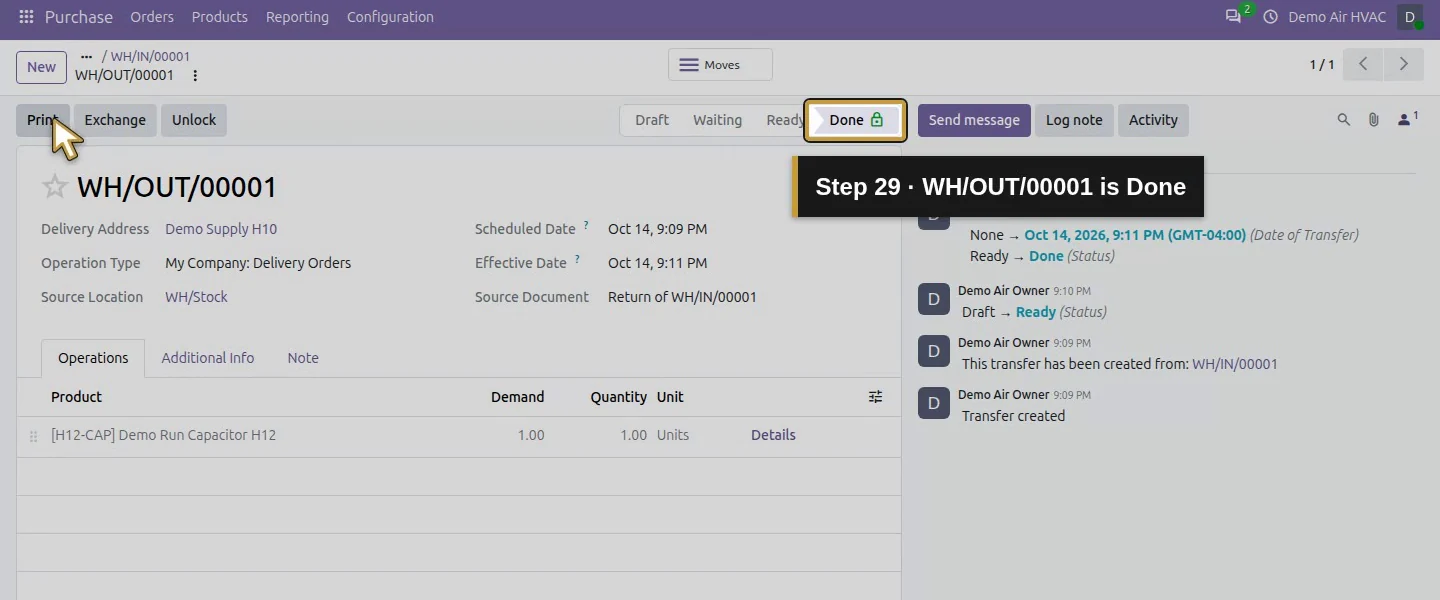Open attachments paperclip icon
1440x600 pixels.
tap(1374, 120)
